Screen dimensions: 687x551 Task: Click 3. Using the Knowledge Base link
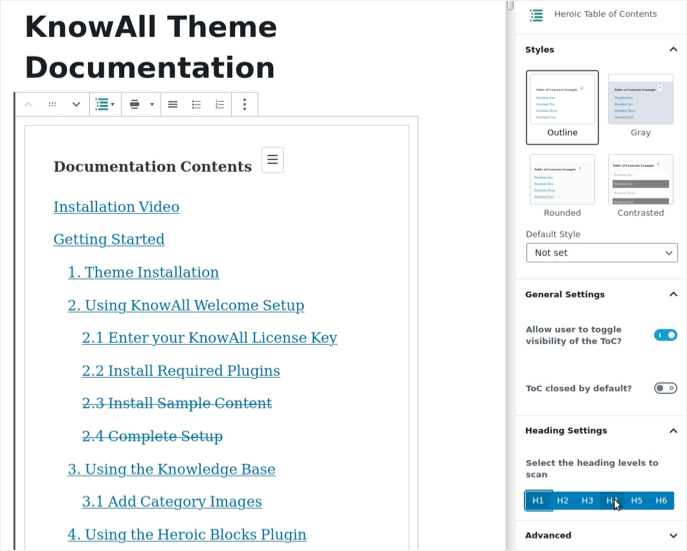[171, 469]
